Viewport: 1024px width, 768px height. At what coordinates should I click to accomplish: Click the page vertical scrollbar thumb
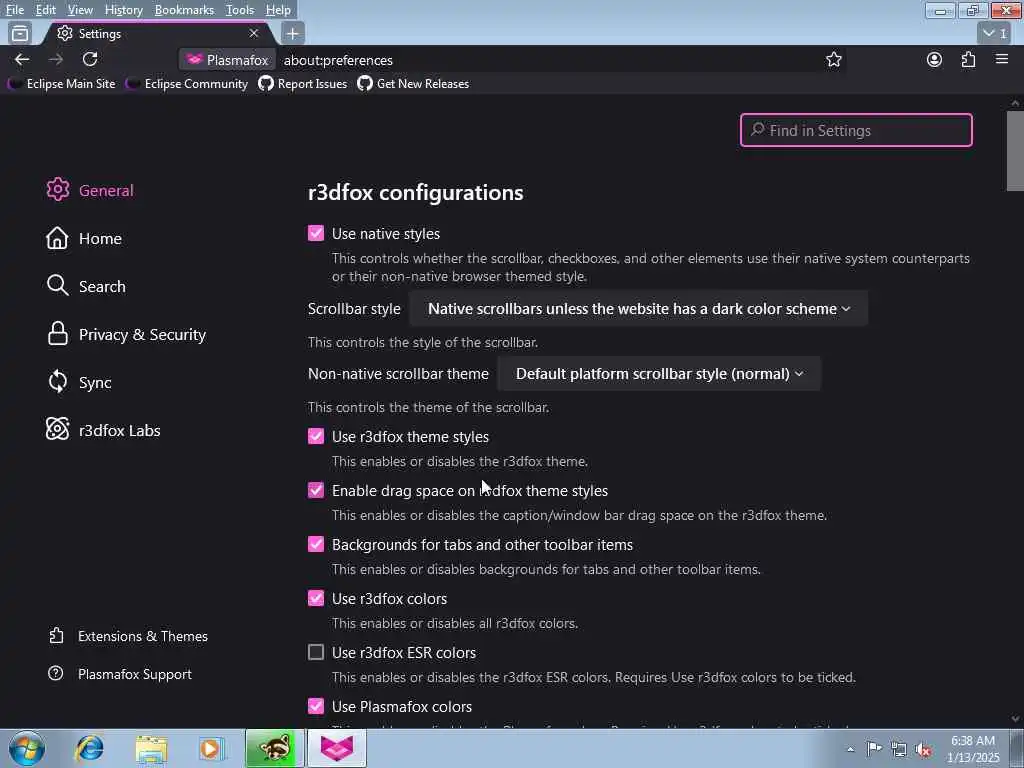[1015, 151]
